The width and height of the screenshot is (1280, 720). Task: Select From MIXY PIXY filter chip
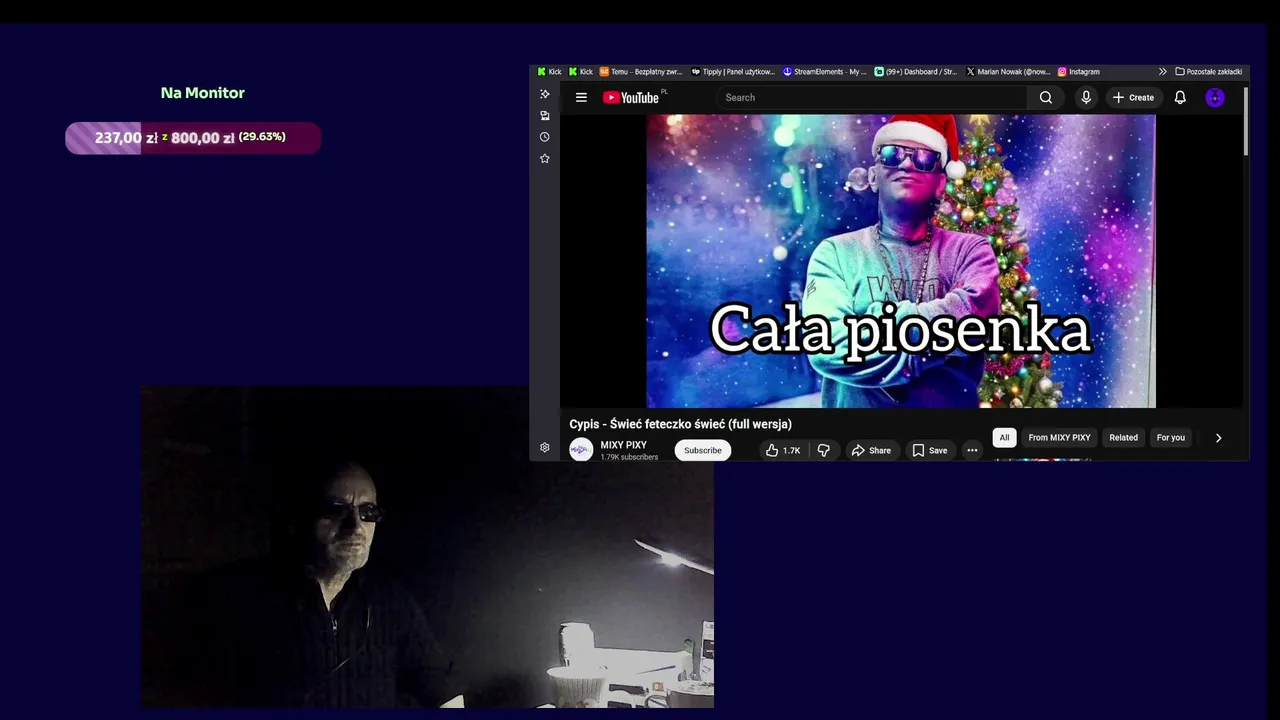(x=1059, y=437)
